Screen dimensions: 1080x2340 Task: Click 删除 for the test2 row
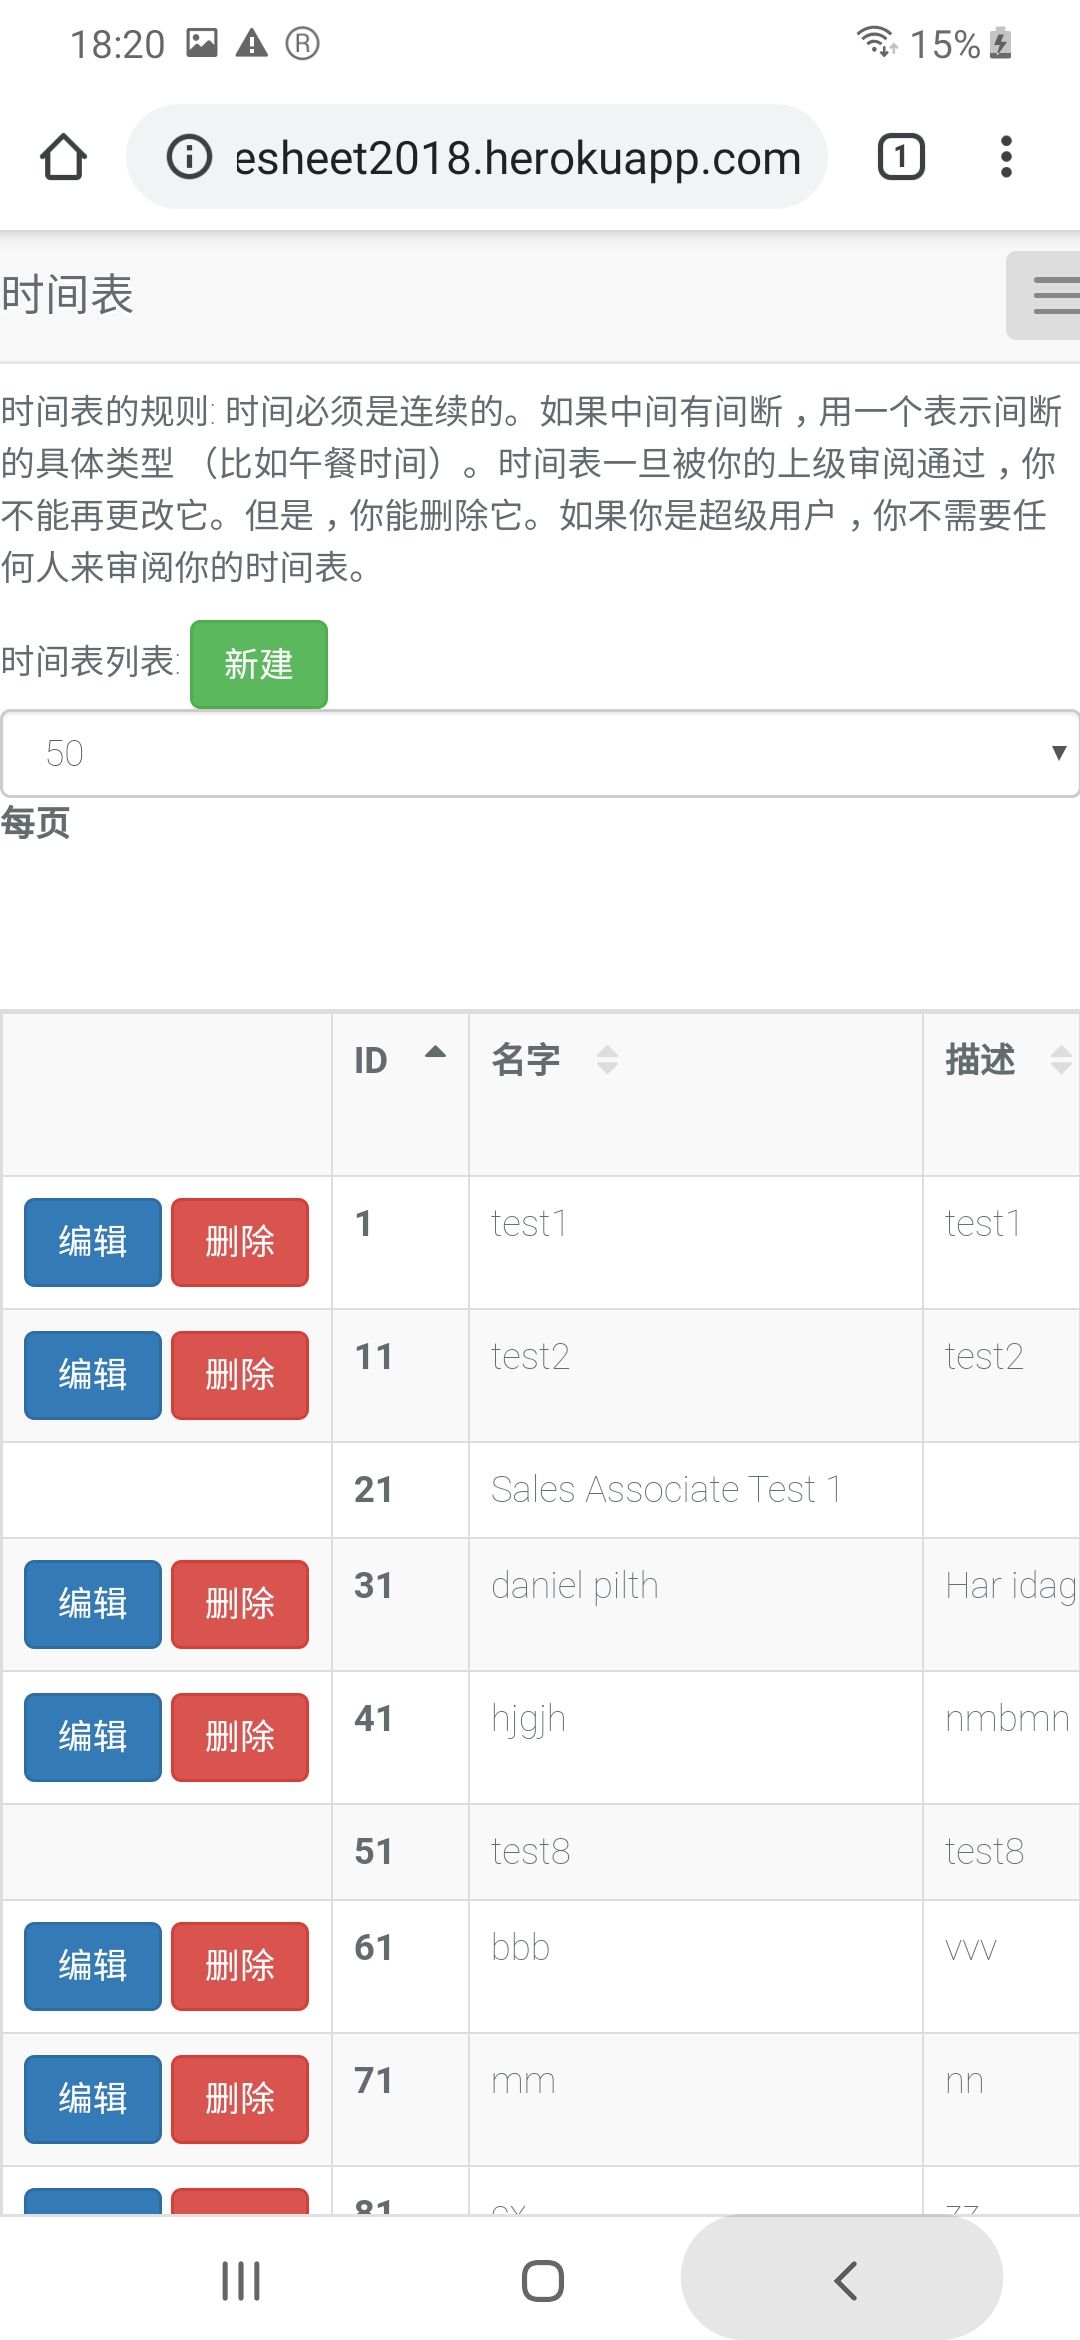coord(240,1375)
